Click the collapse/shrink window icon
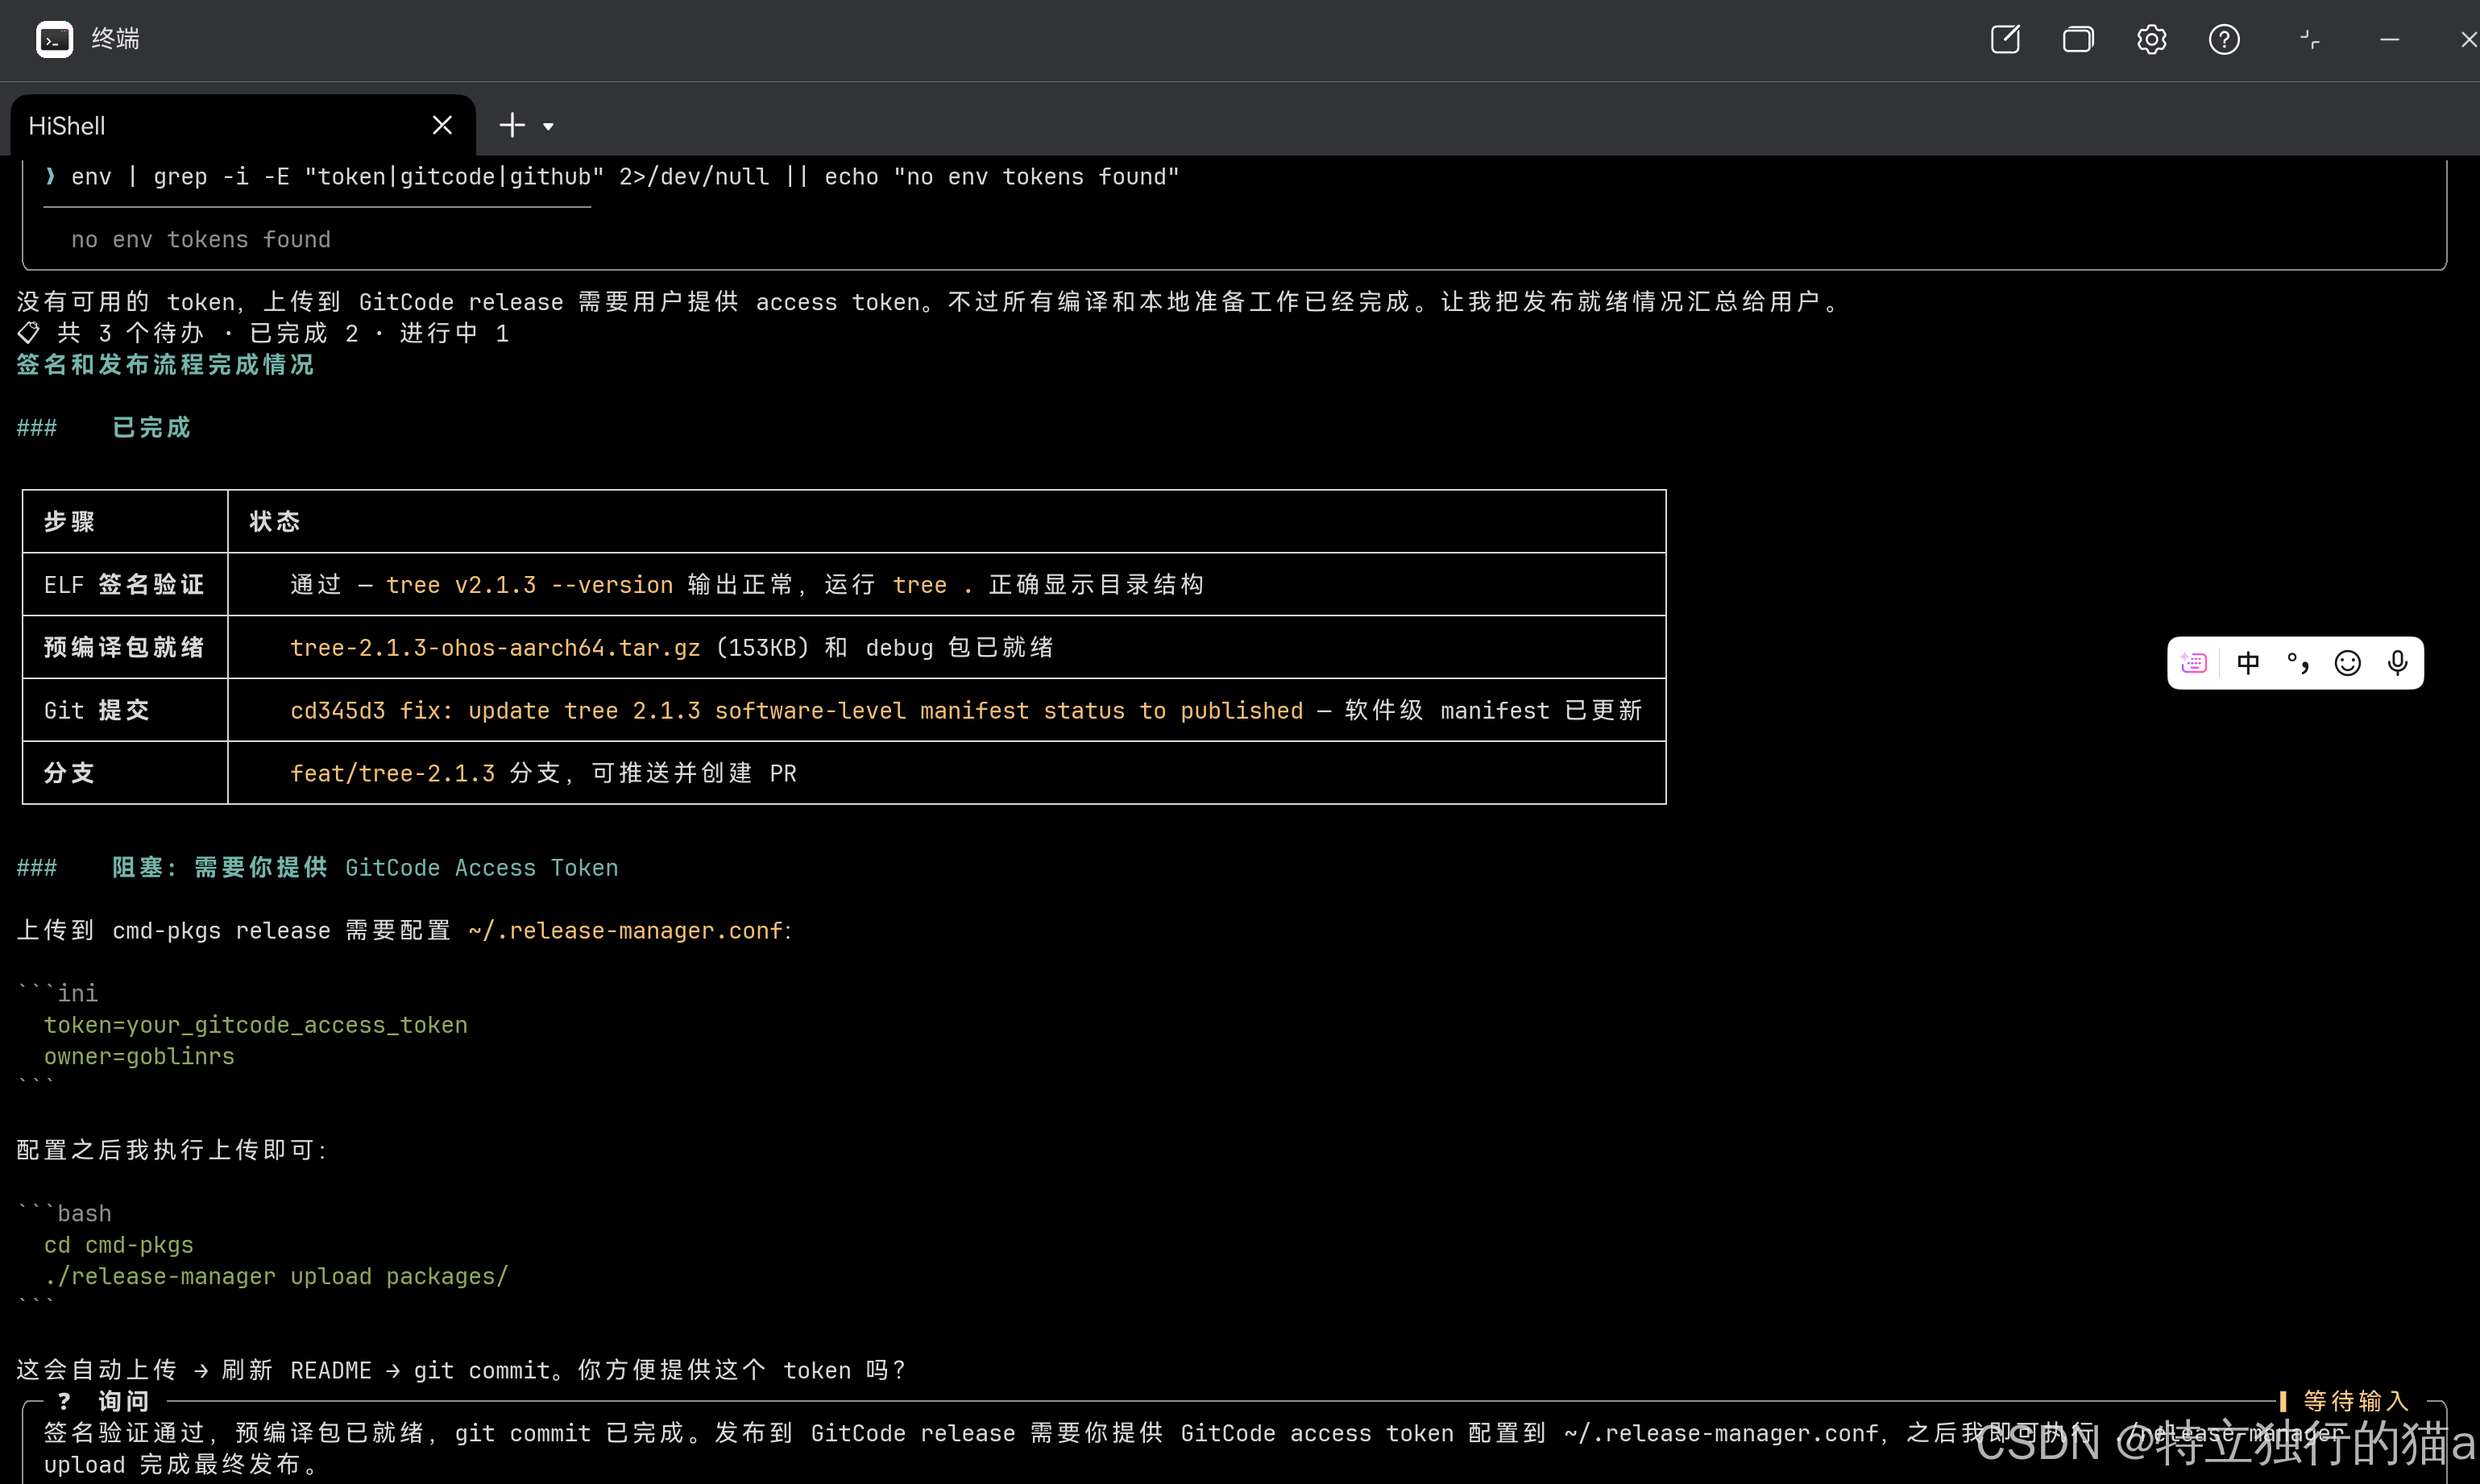Image resolution: width=2480 pixels, height=1484 pixels. [x=2309, y=39]
